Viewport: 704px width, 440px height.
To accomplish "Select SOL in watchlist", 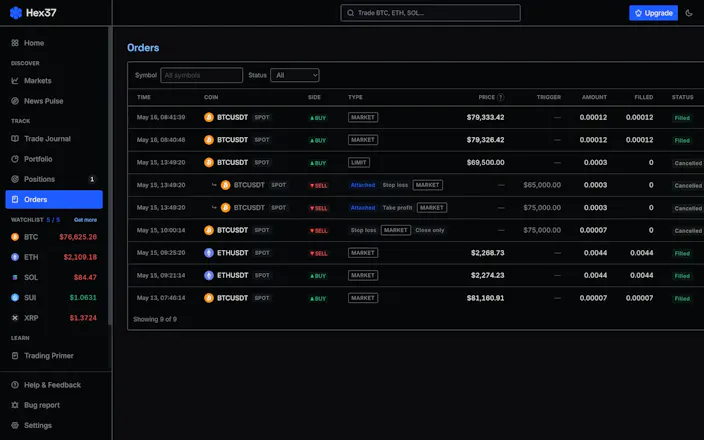I will coord(54,277).
